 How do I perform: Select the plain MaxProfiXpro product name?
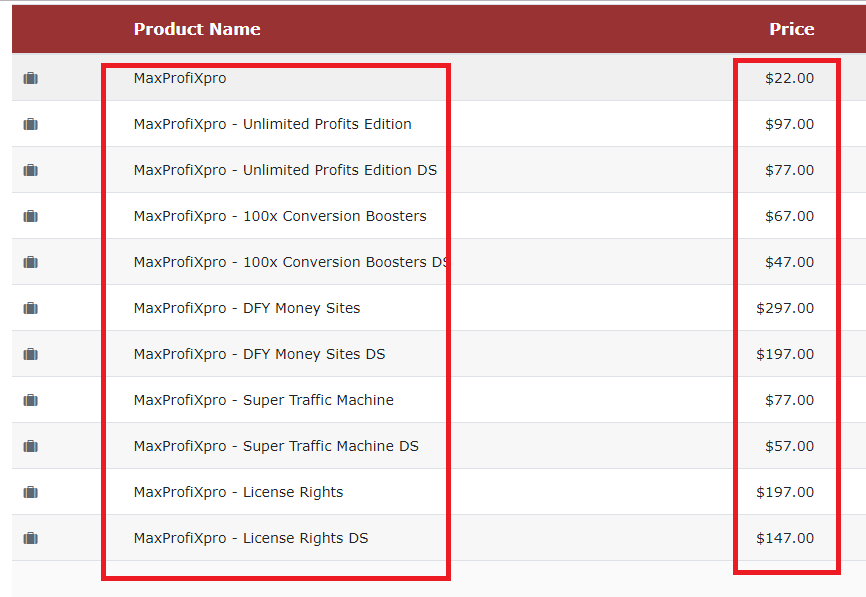pyautogui.click(x=180, y=78)
